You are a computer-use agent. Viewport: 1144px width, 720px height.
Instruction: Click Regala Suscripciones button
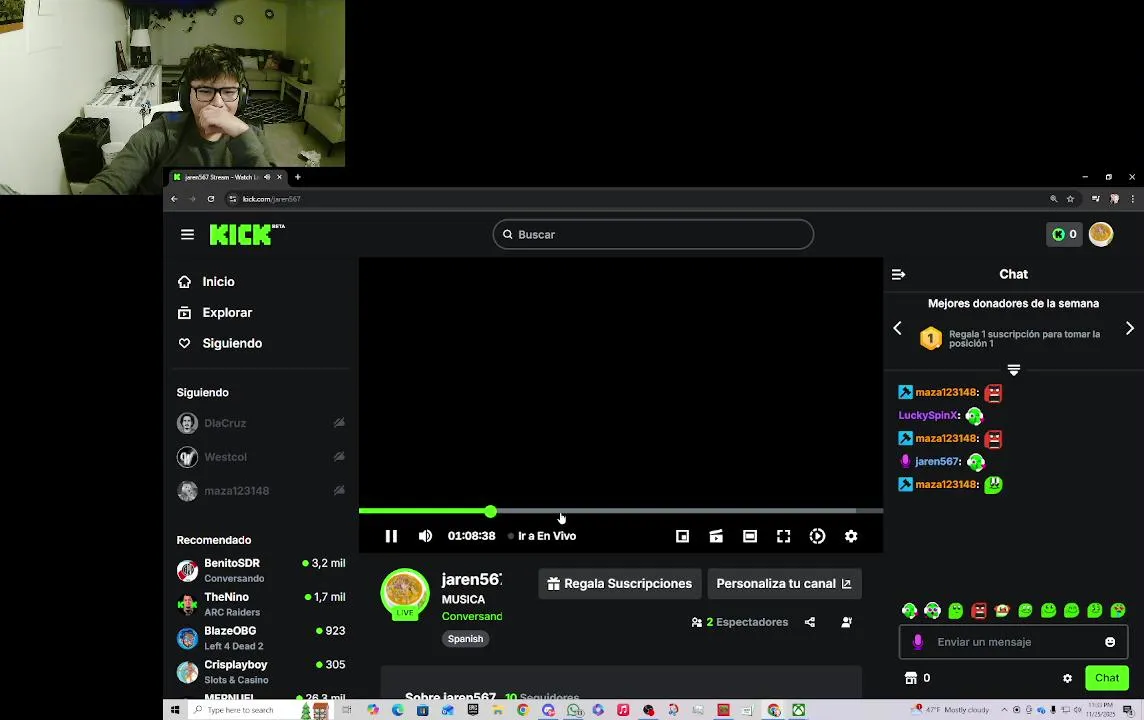(620, 584)
